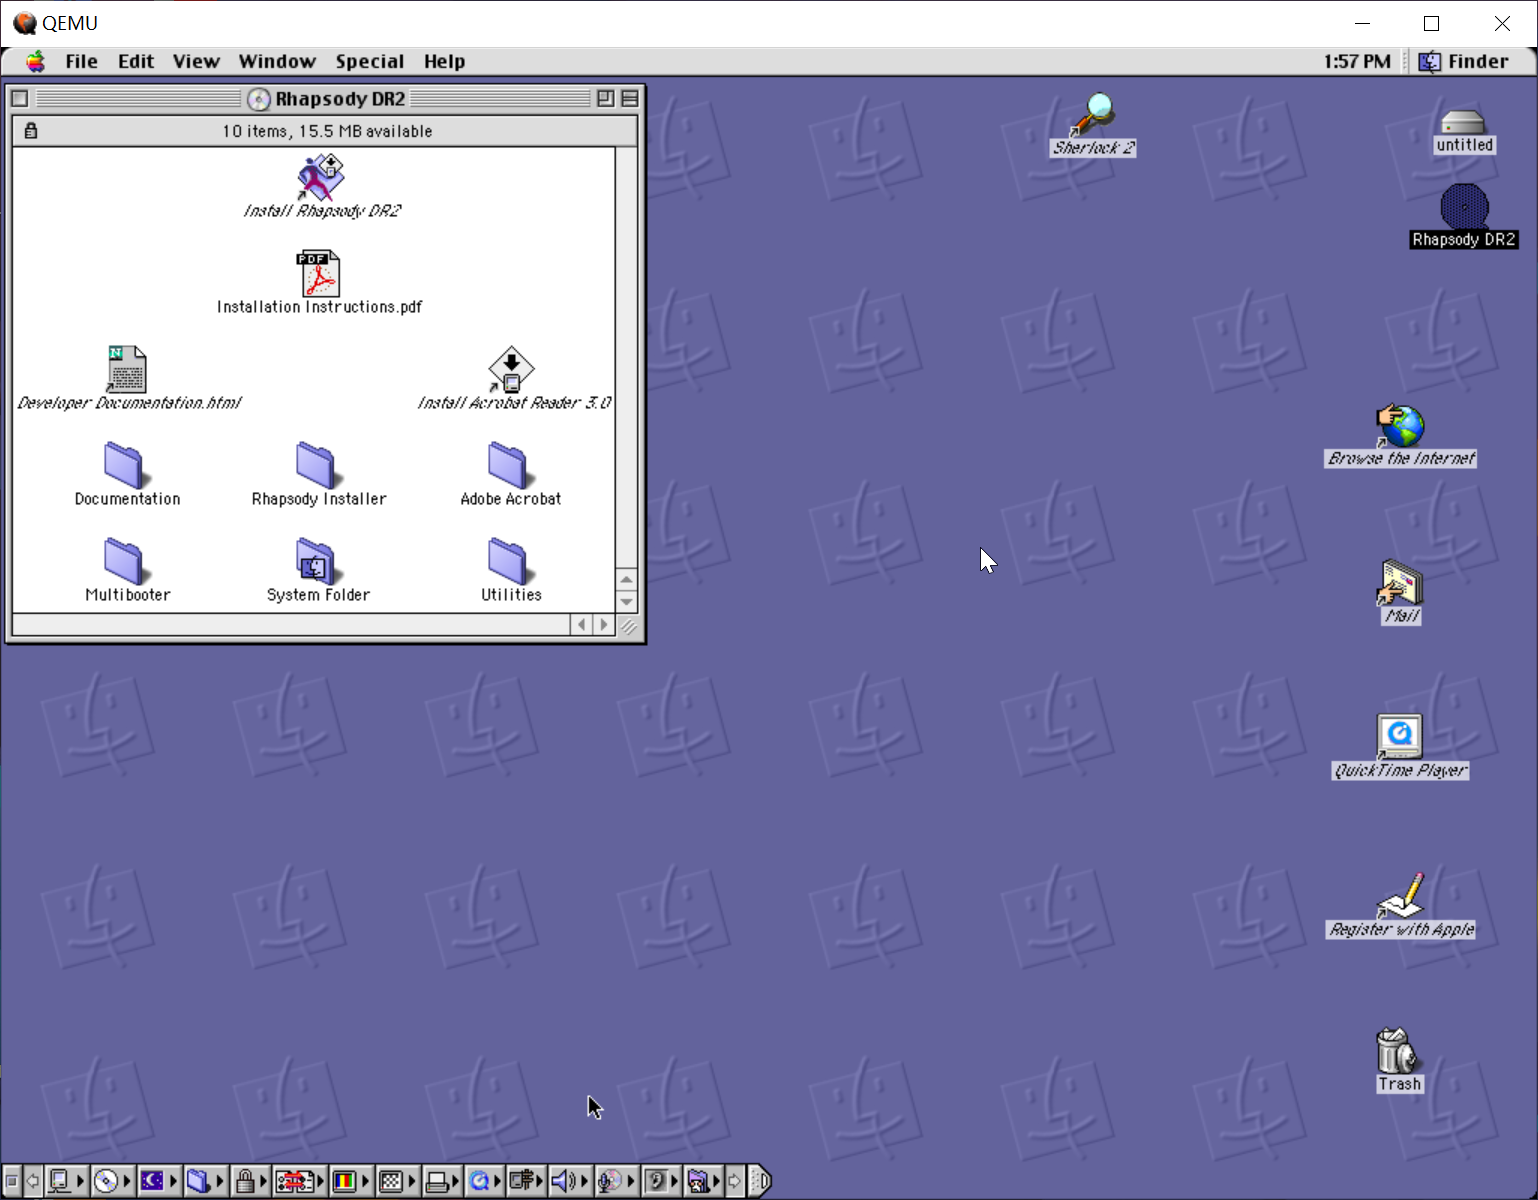Click the window's resize corner grip
Screen dimensions: 1538x1200
click(x=628, y=626)
